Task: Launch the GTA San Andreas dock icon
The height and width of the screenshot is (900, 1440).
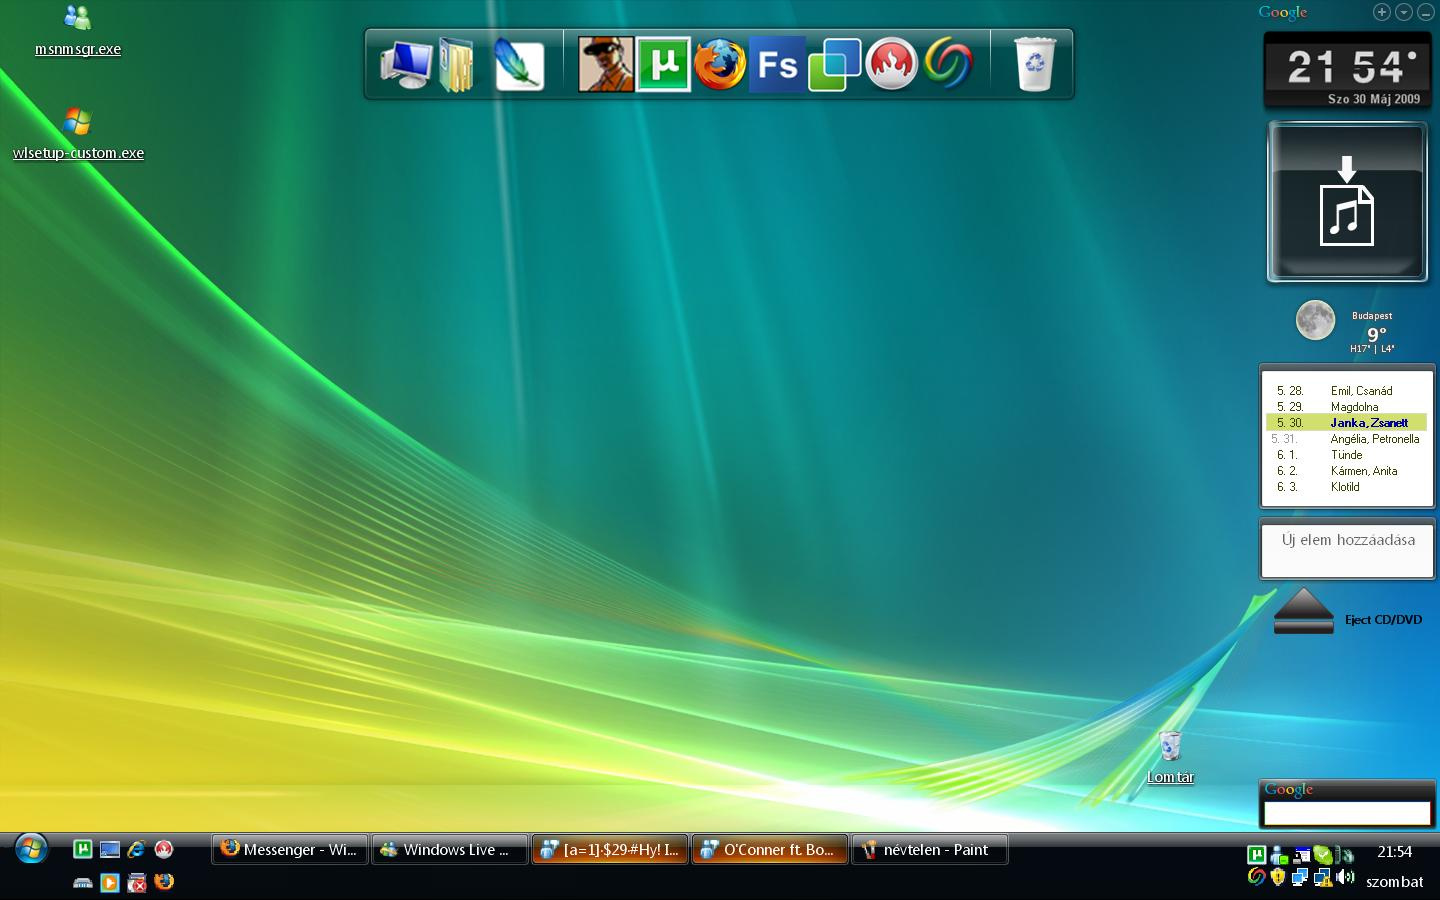Action: (605, 65)
